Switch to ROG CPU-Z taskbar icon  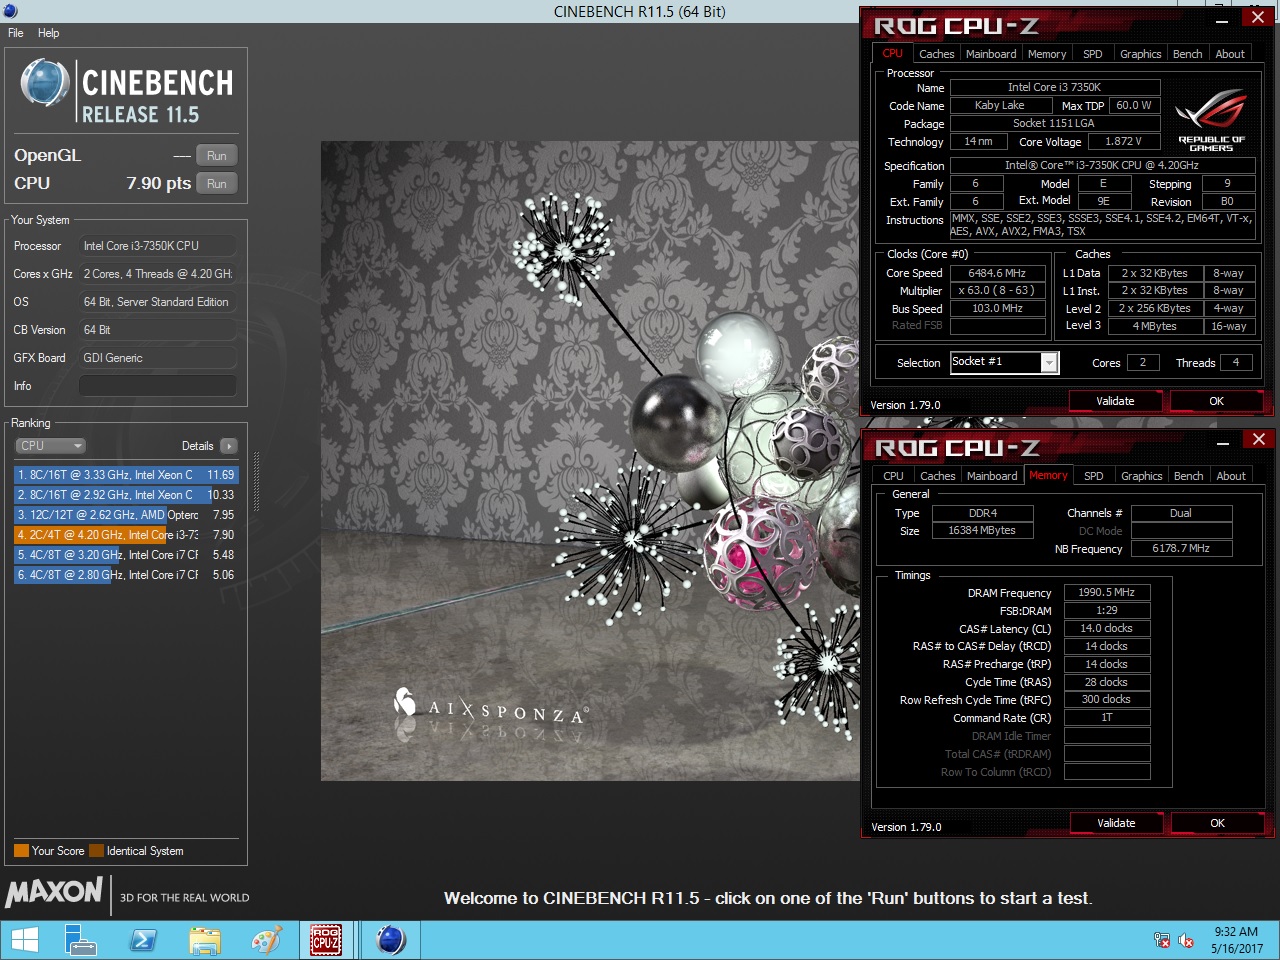coord(326,940)
